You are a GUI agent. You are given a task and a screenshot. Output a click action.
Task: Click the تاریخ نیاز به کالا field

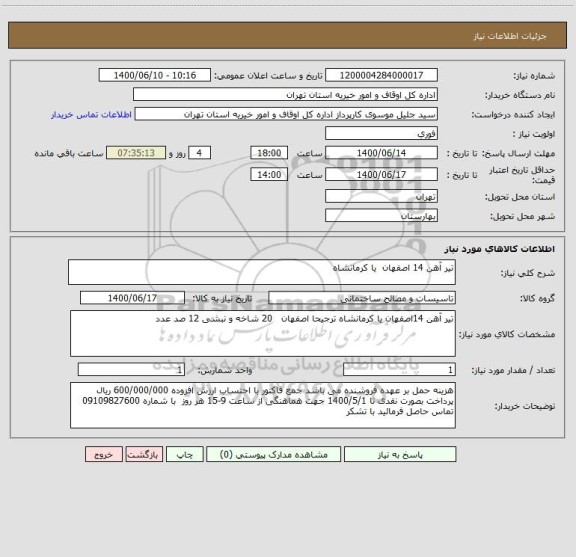(x=132, y=298)
